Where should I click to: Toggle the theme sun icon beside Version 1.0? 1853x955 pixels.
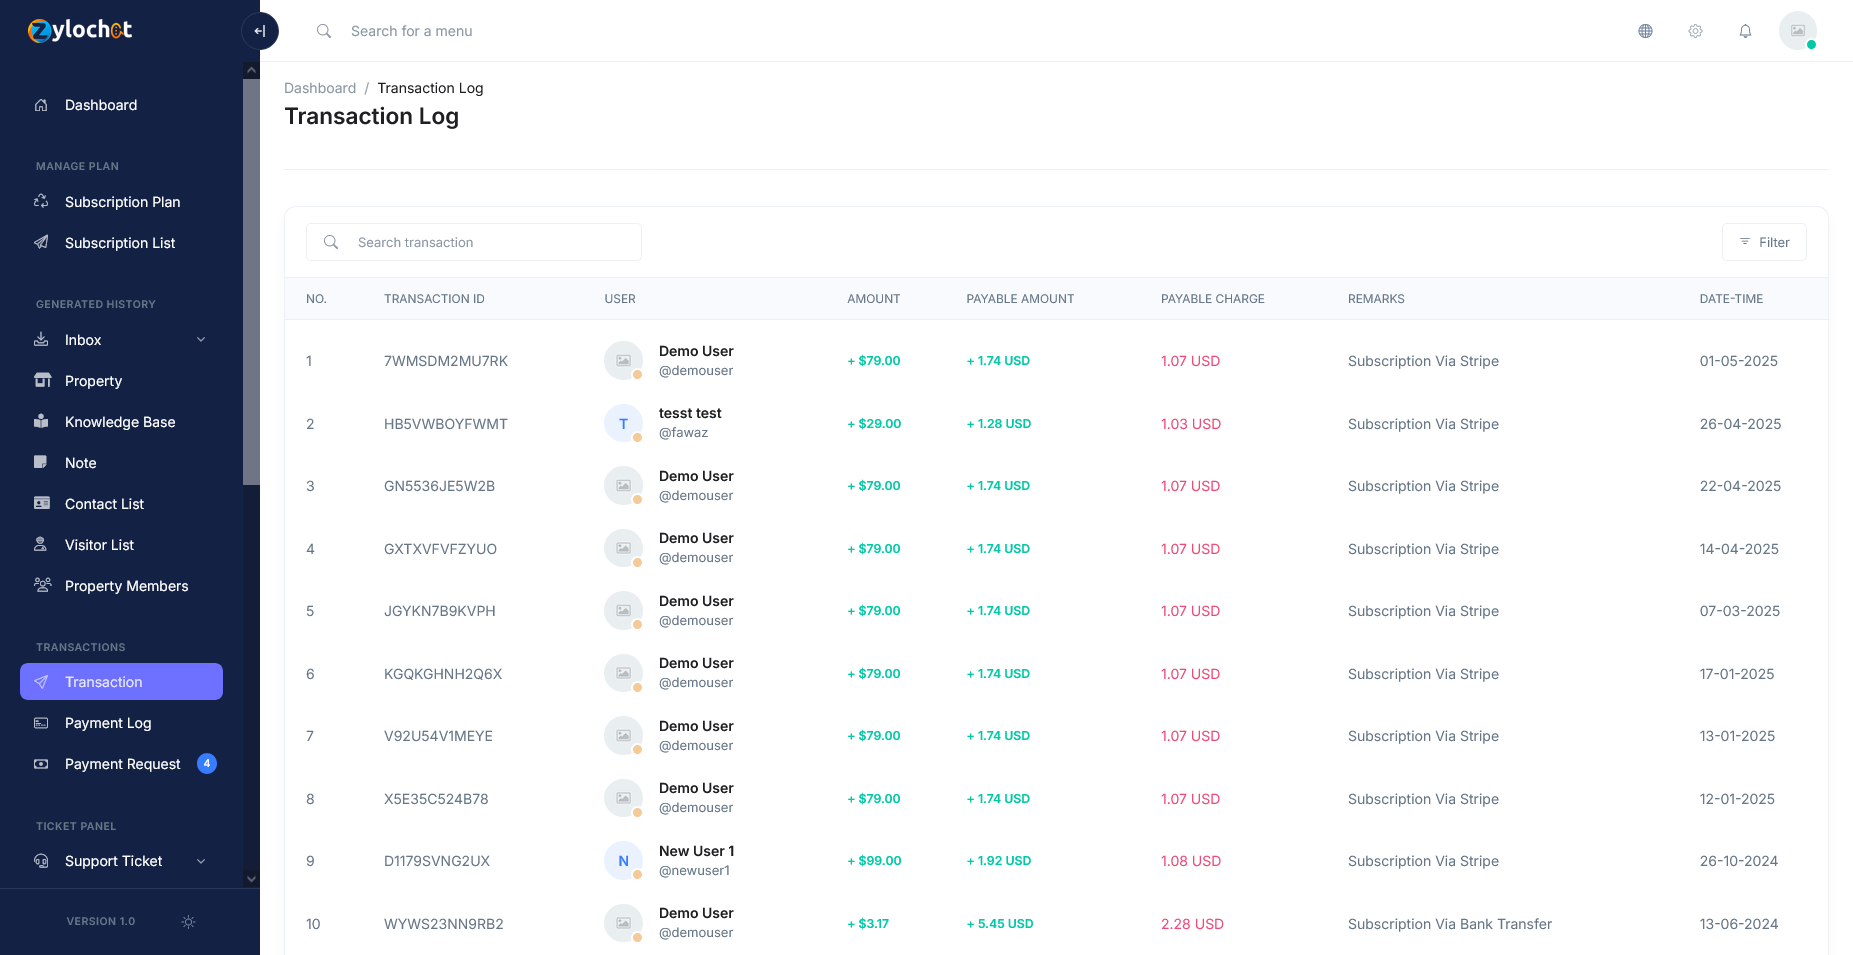coord(188,922)
